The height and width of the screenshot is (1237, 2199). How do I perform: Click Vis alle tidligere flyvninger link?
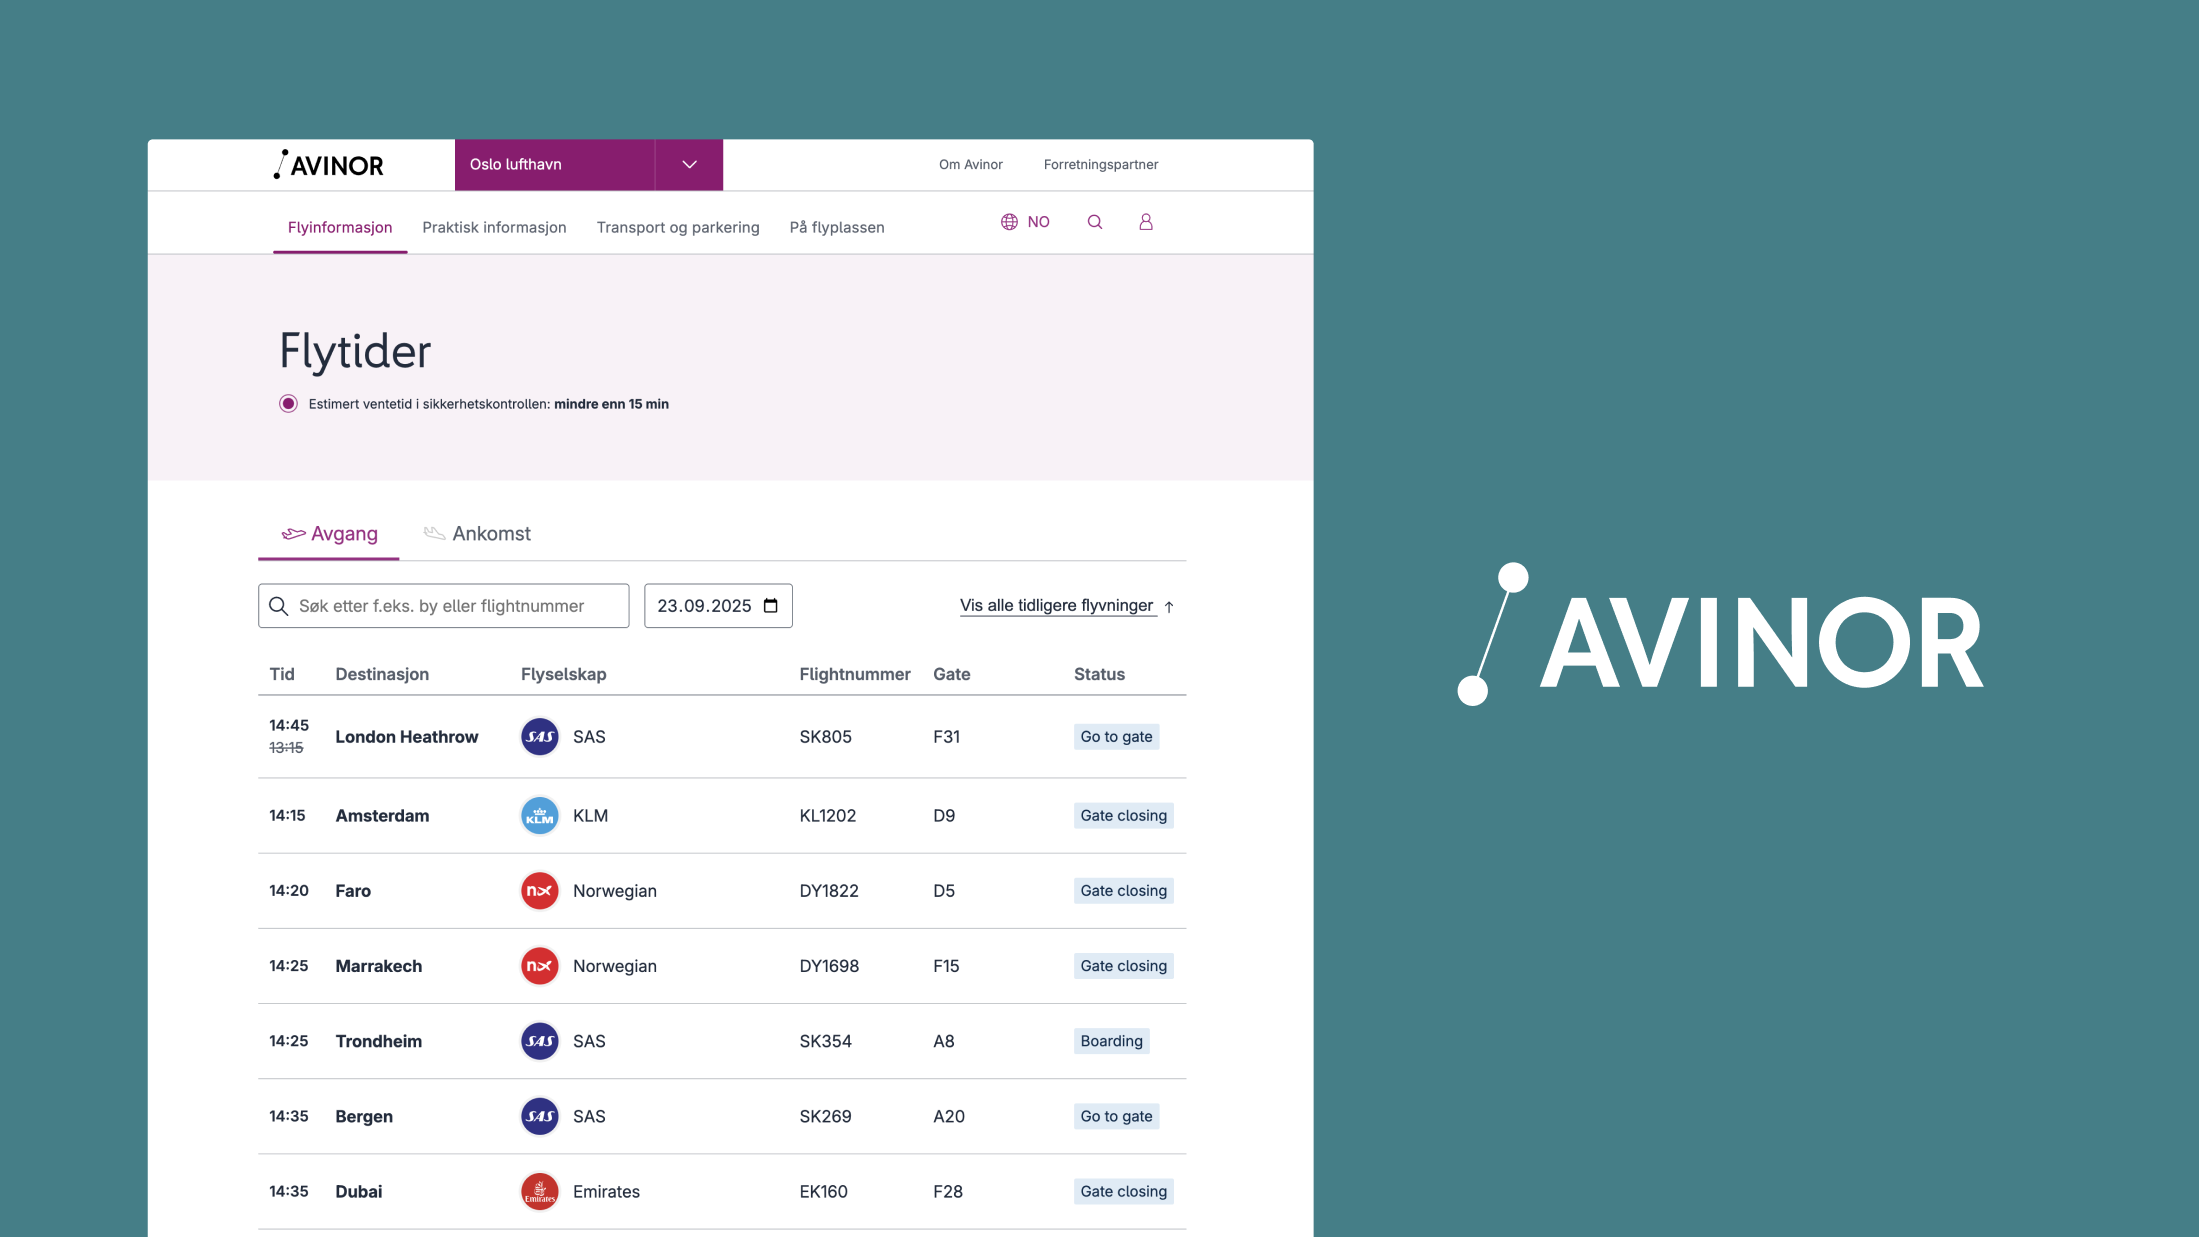(1057, 606)
